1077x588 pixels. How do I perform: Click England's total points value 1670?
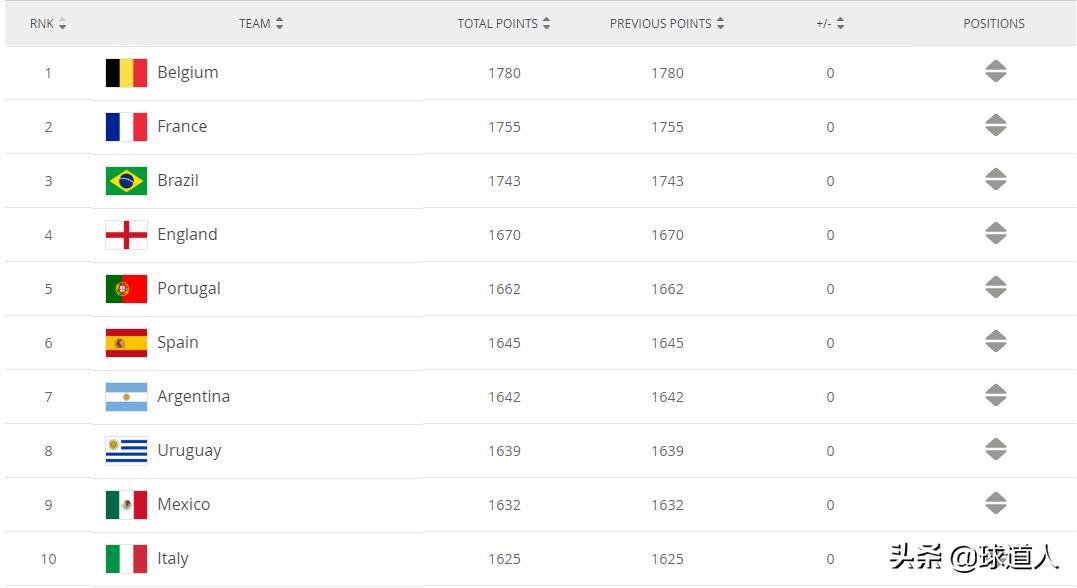click(x=504, y=235)
